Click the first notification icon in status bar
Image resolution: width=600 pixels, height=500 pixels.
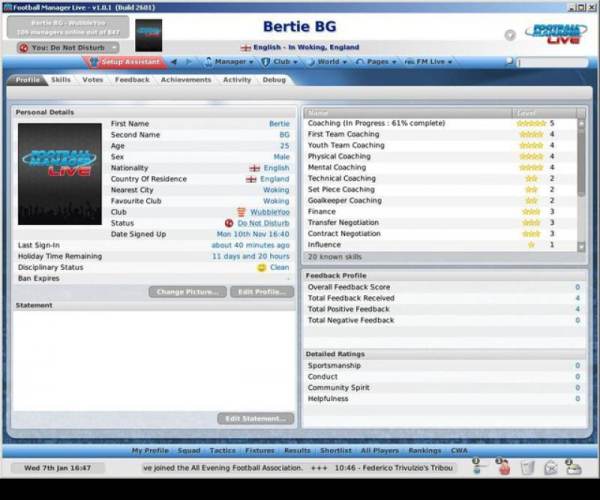478,466
